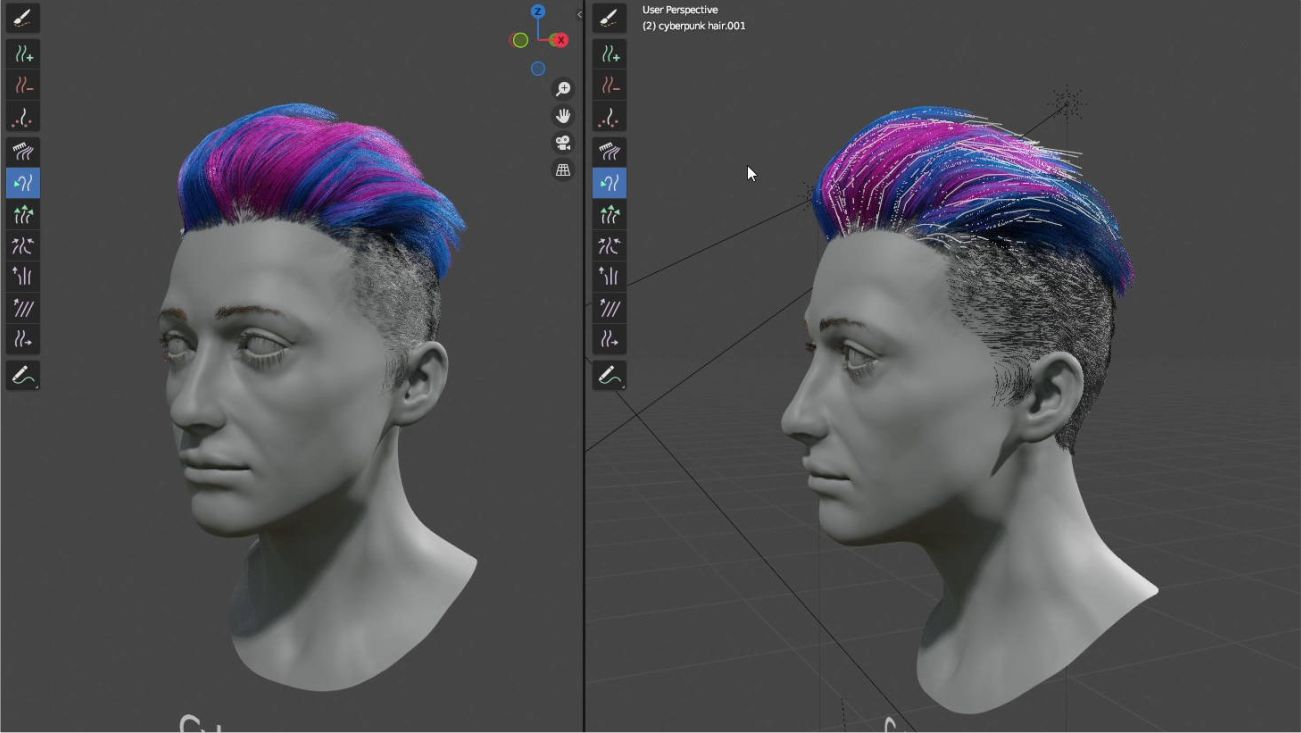The width and height of the screenshot is (1301, 733).
Task: Snap view to green Y axis on gizmo
Action: point(520,40)
